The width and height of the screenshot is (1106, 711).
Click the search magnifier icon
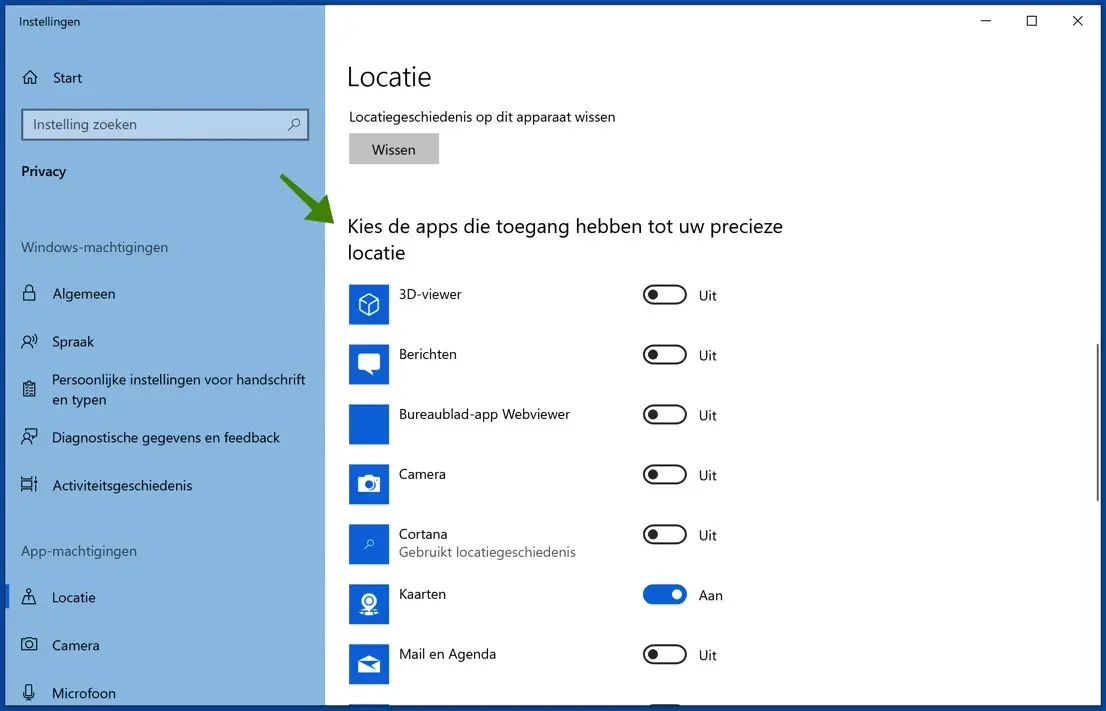294,125
